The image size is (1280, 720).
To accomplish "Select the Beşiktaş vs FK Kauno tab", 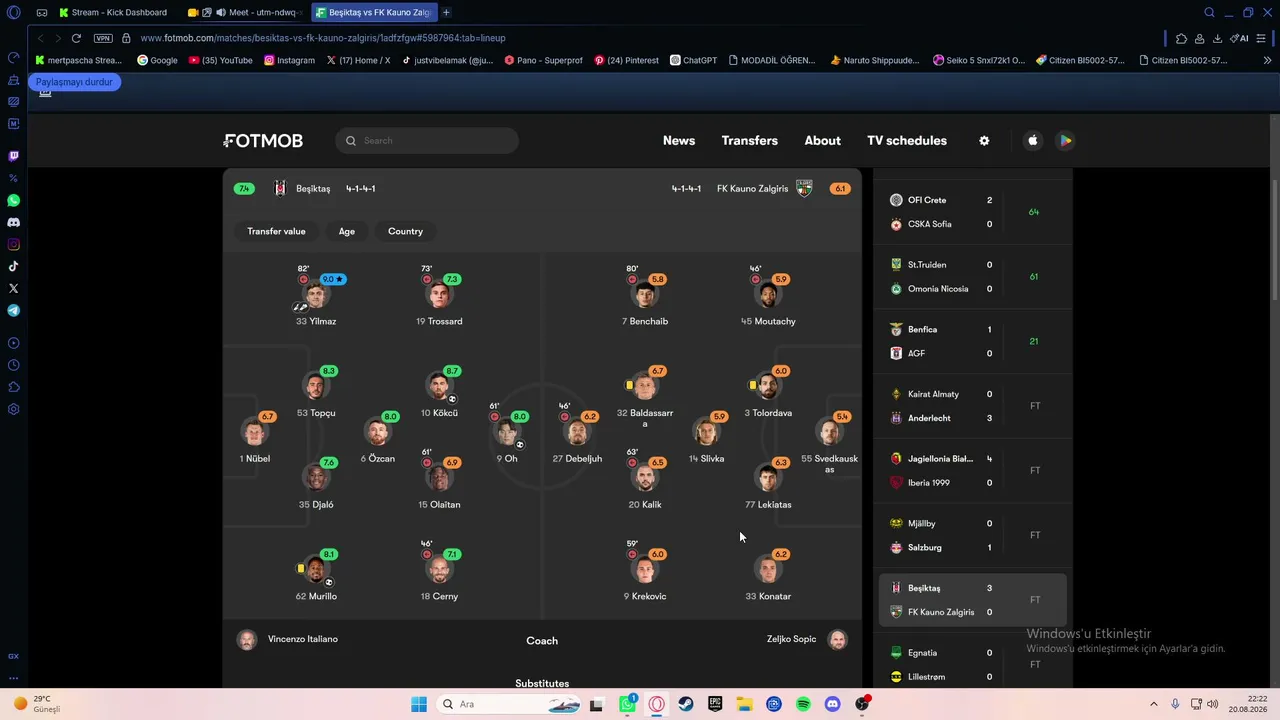I will pyautogui.click(x=374, y=12).
